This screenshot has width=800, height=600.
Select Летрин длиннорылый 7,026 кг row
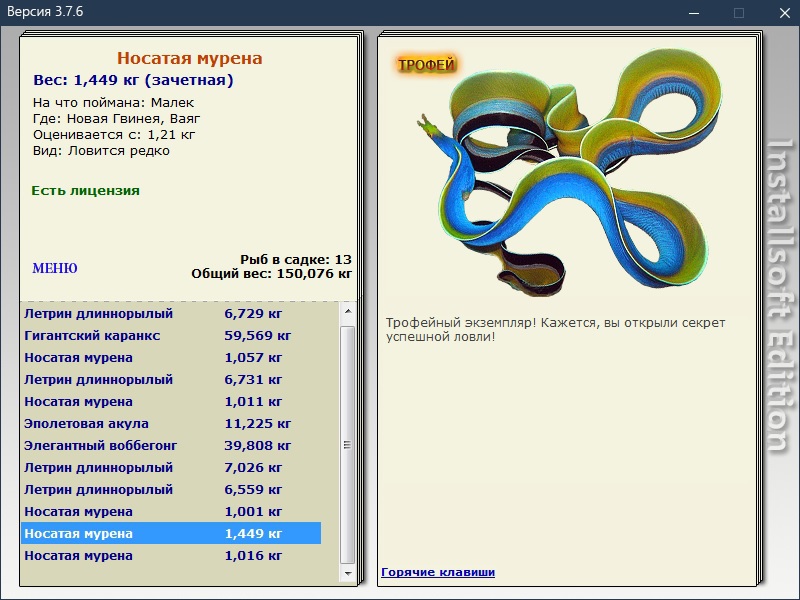tap(171, 467)
